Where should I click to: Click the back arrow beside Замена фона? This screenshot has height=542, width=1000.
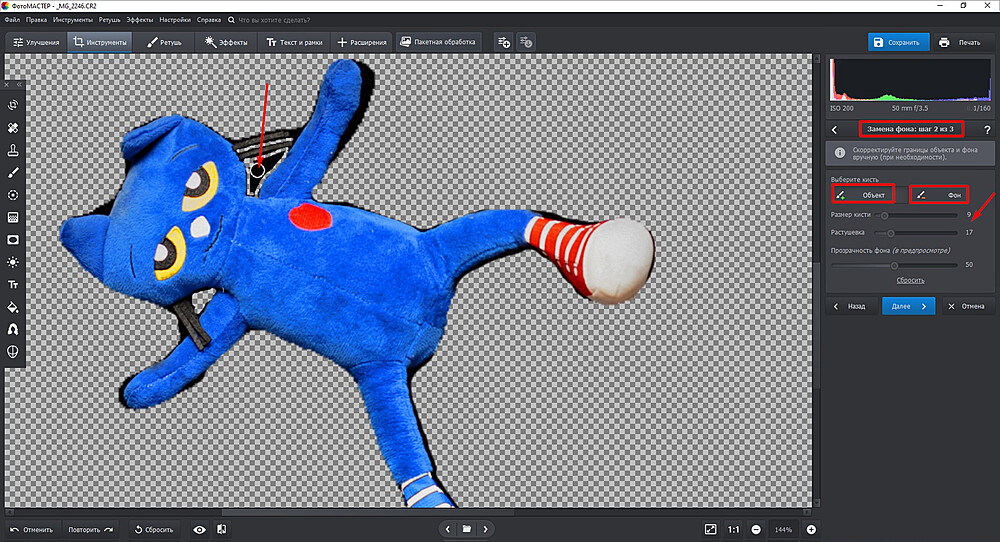pyautogui.click(x=835, y=129)
